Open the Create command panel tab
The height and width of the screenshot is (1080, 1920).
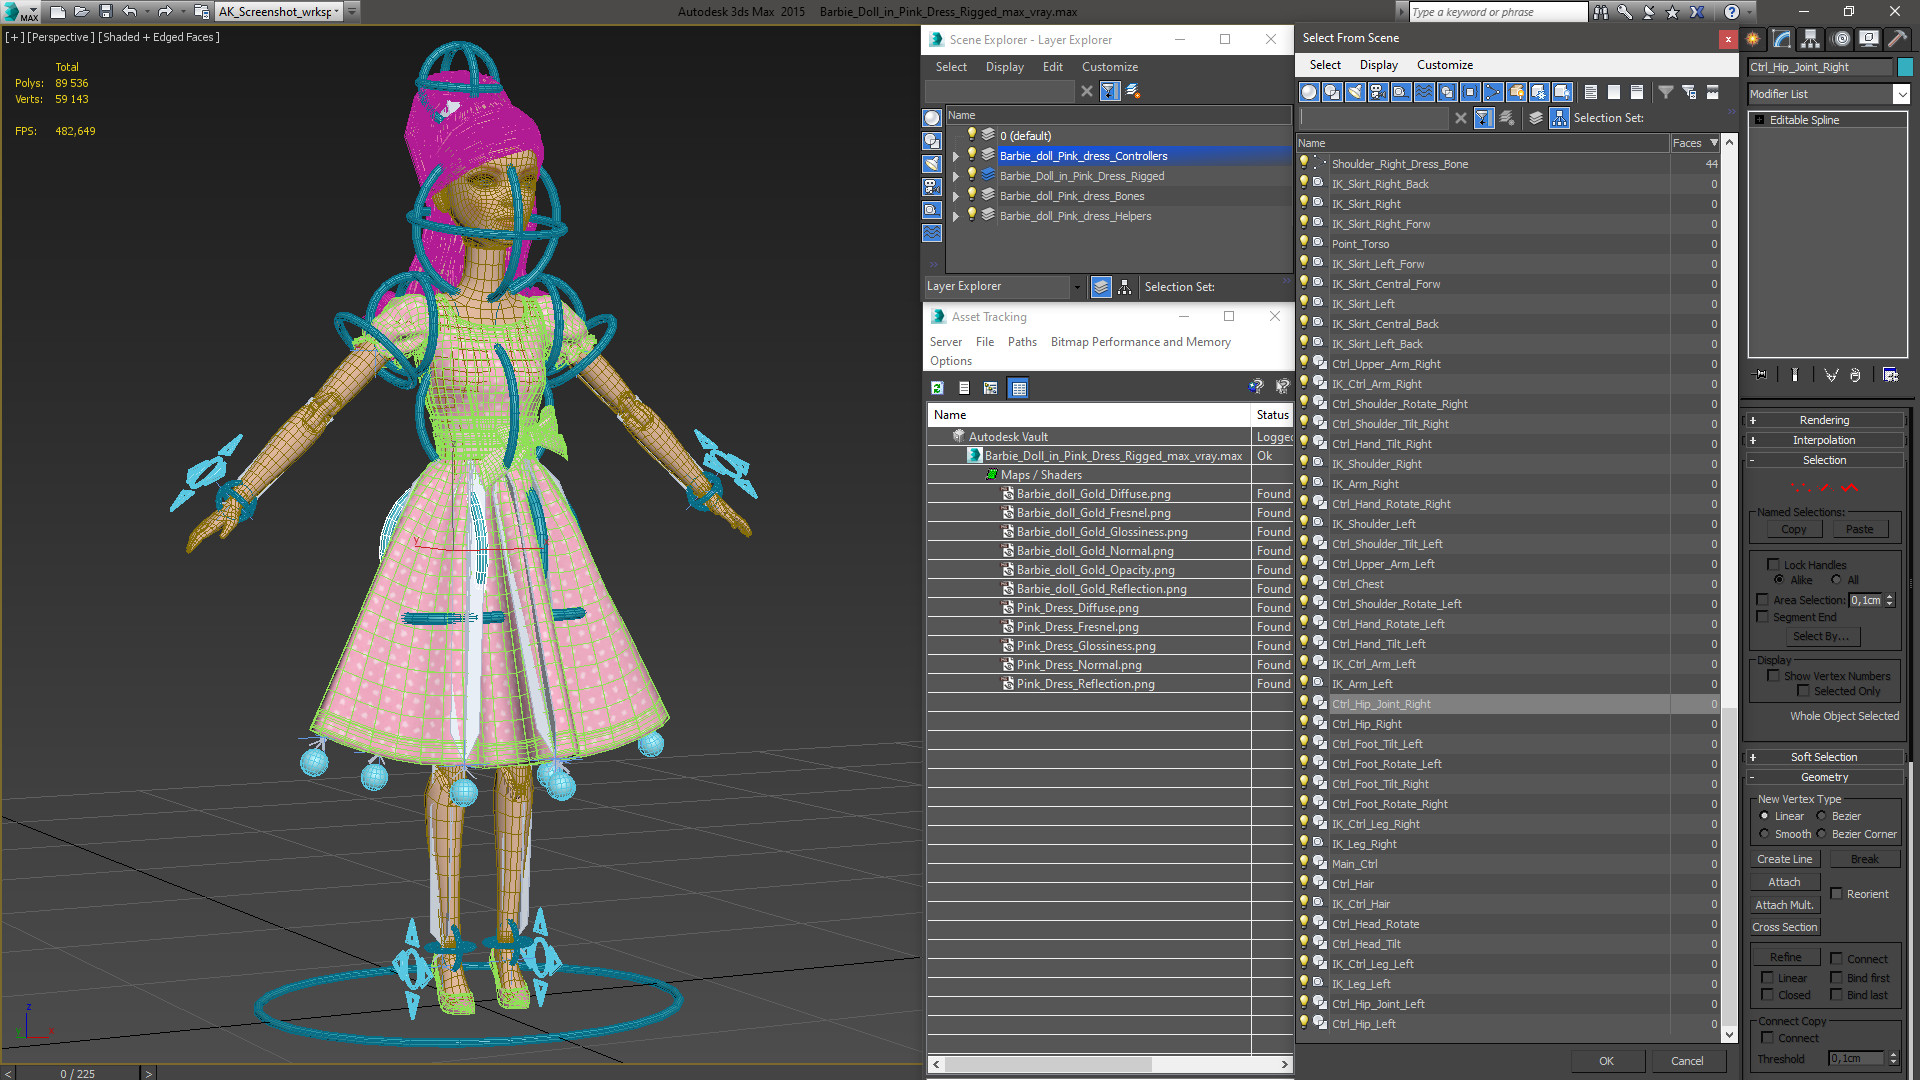point(1753,39)
